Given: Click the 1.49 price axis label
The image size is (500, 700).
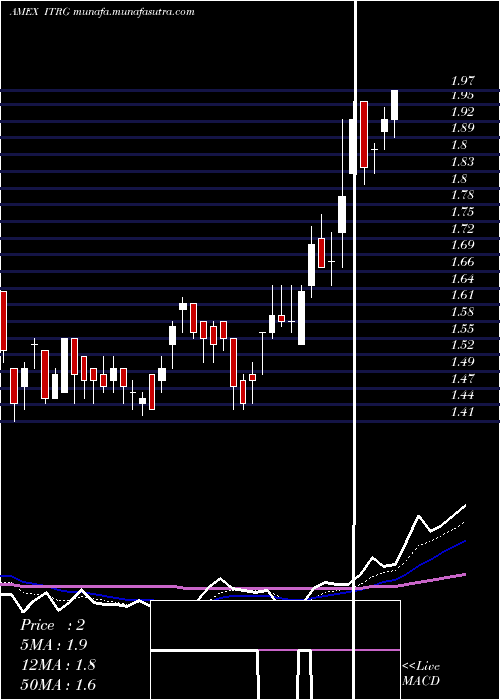Looking at the screenshot, I should (x=462, y=362).
